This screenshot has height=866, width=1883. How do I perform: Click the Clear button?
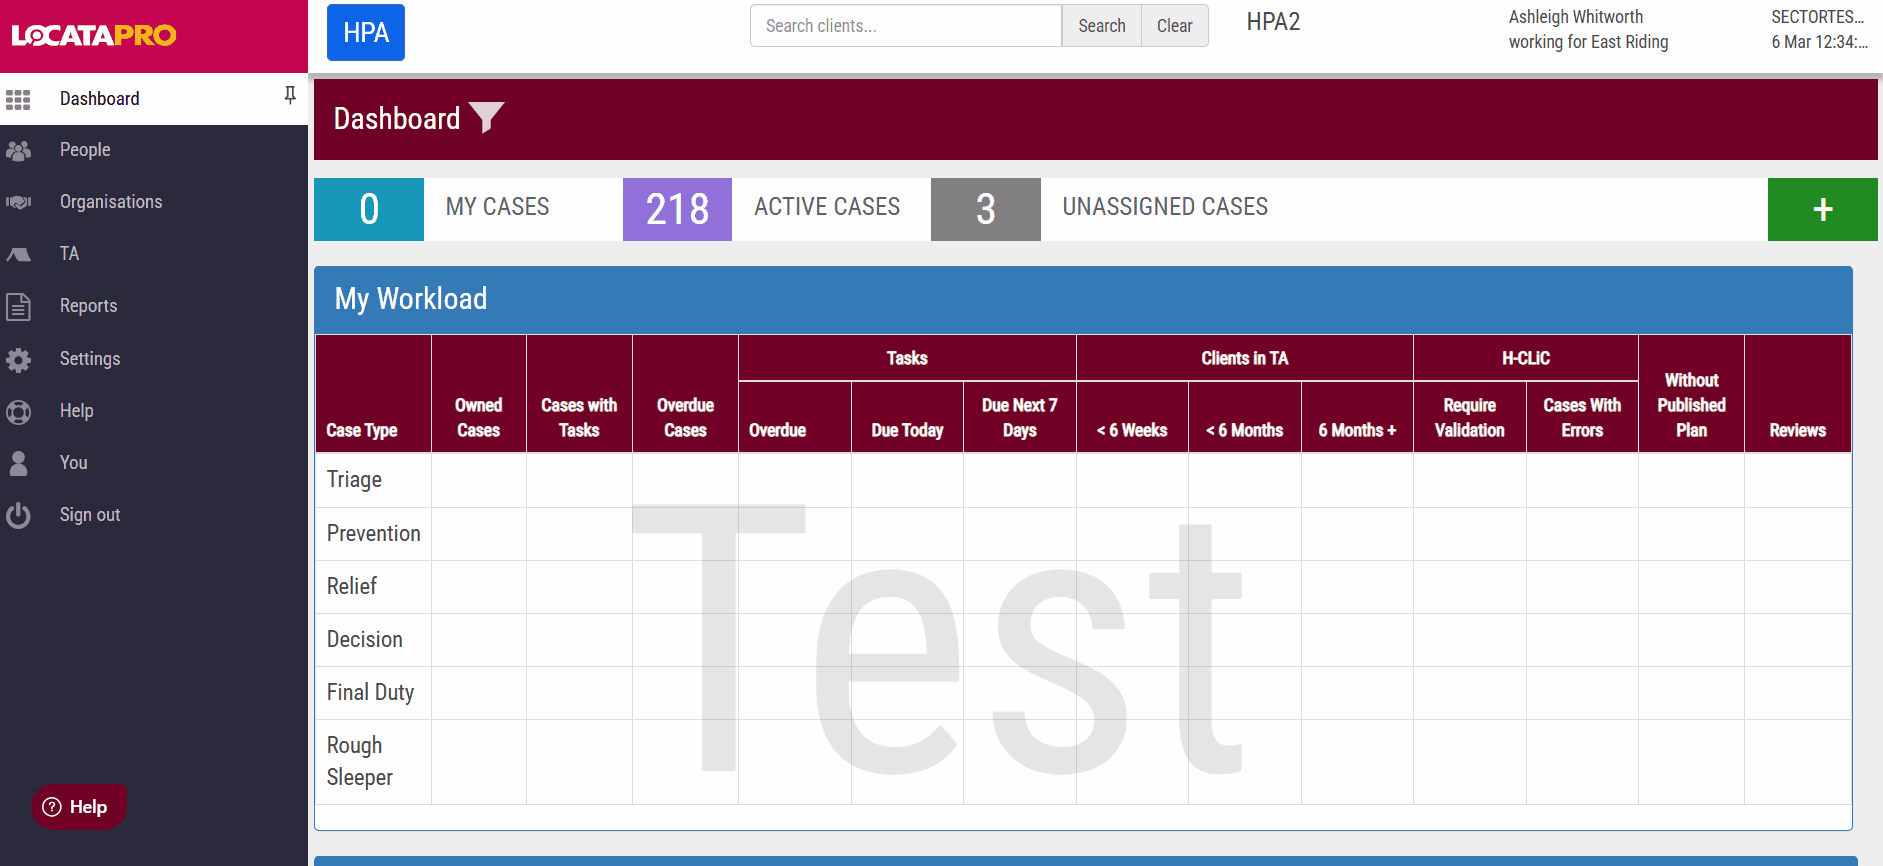coord(1174,26)
